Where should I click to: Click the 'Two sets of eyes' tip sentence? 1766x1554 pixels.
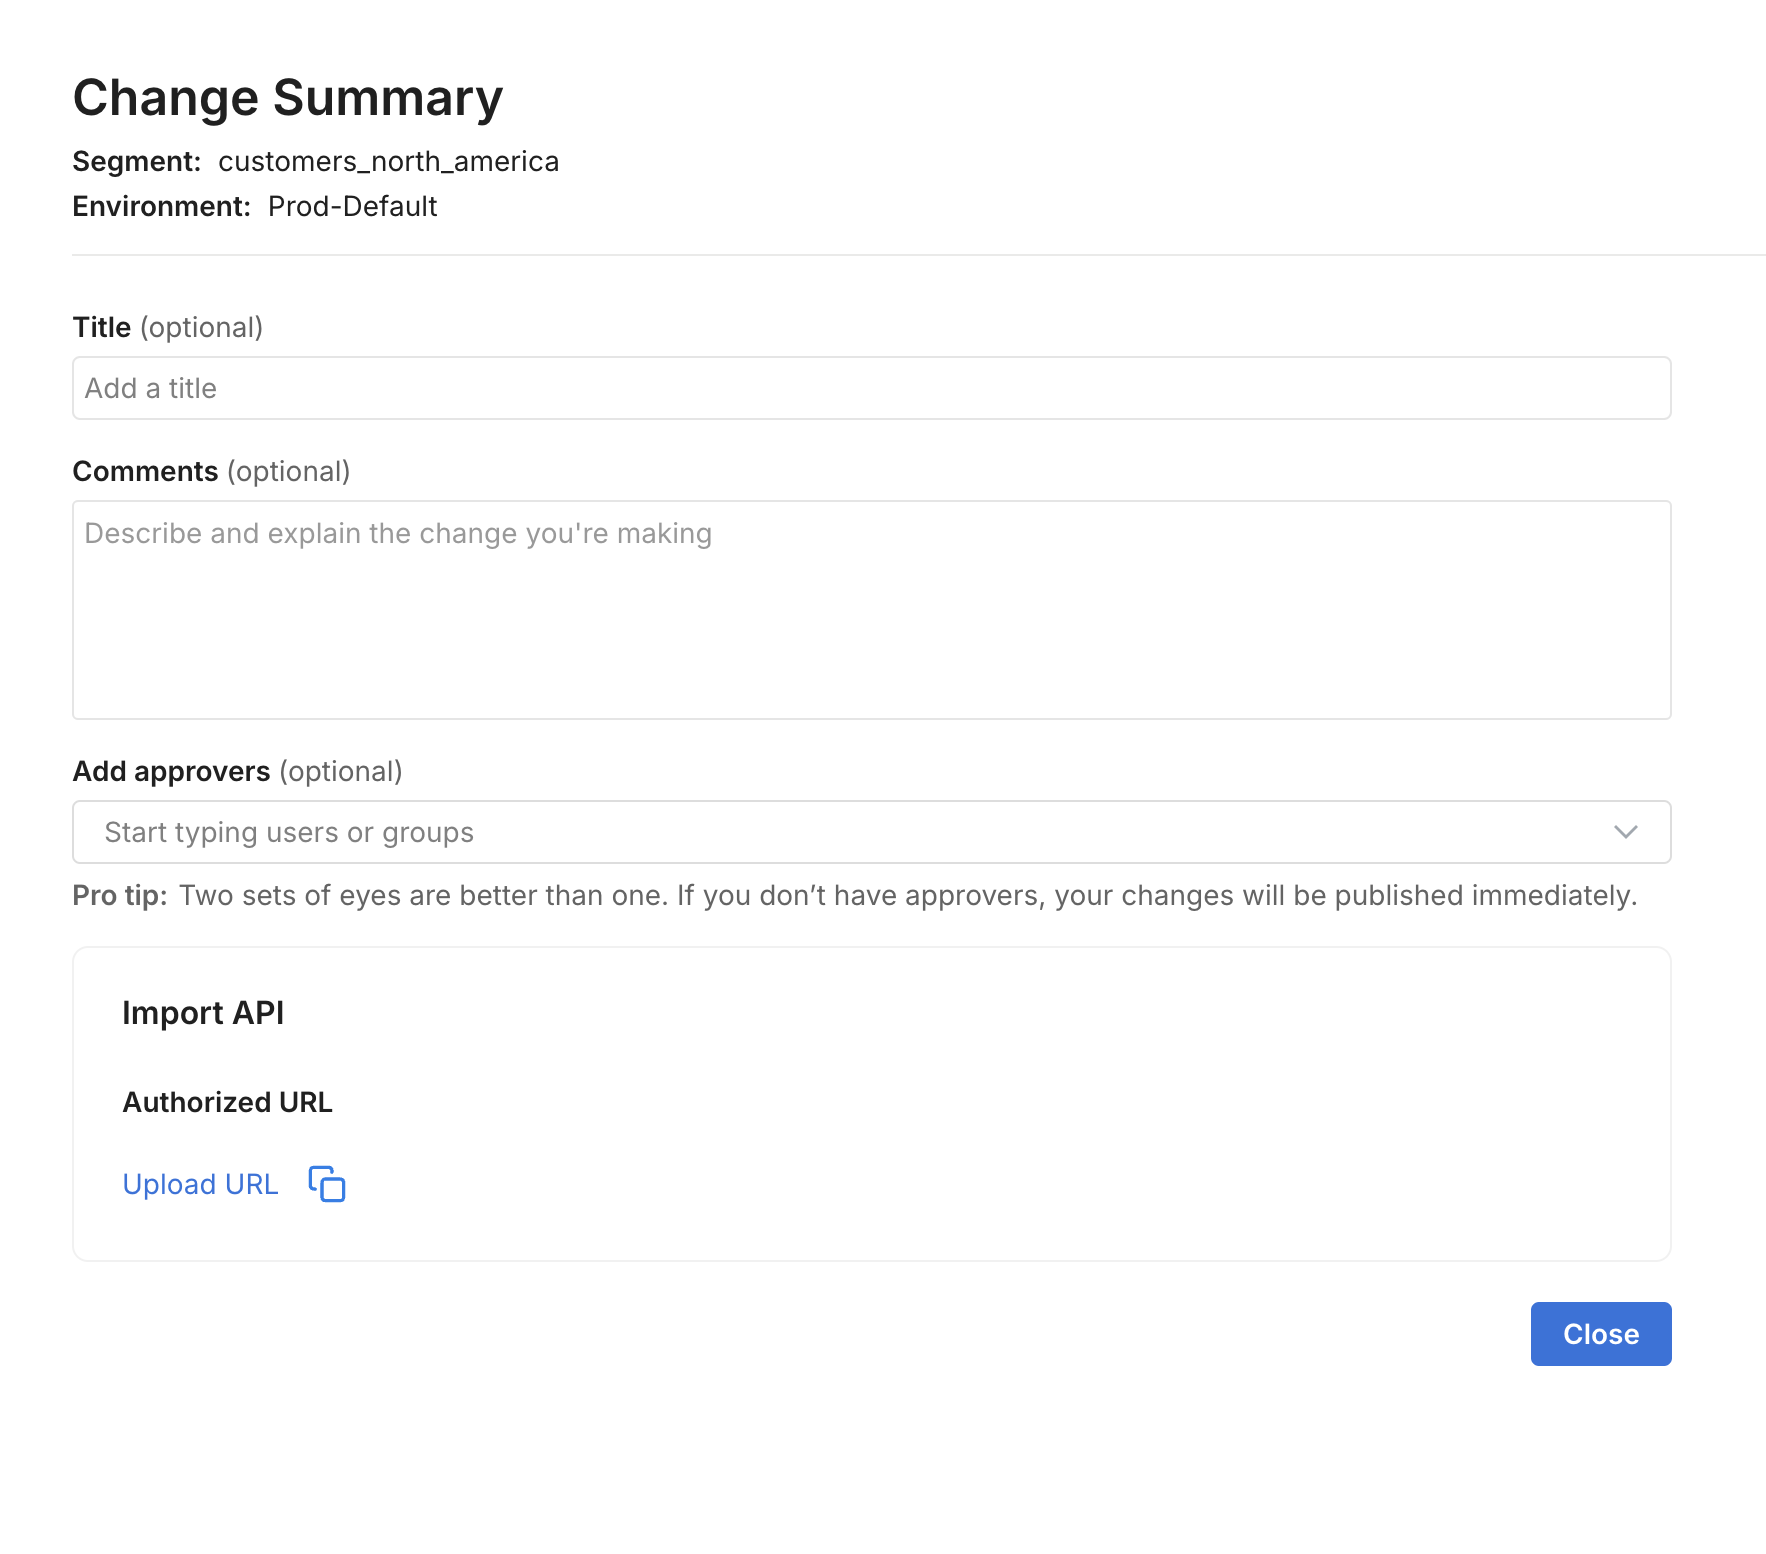pos(907,896)
